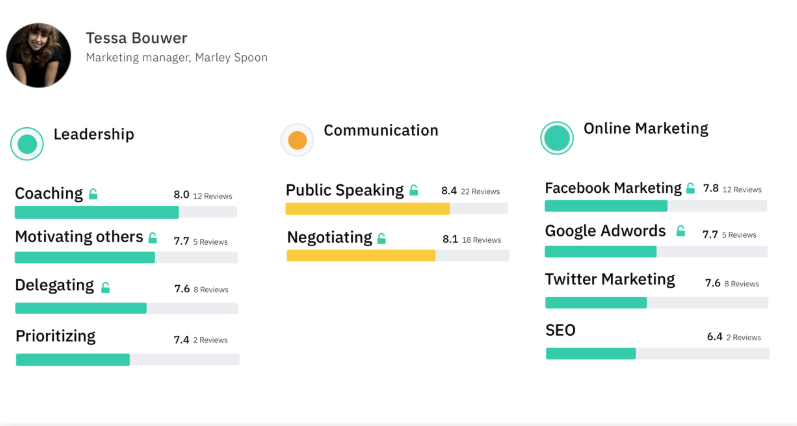This screenshot has width=797, height=426.
Task: Click the lock icon next to Coaching
Action: click(x=93, y=194)
